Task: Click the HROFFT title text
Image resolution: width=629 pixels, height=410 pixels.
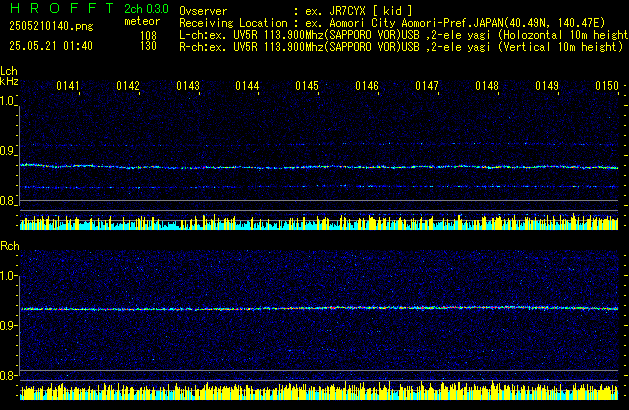Action: tap(62, 8)
